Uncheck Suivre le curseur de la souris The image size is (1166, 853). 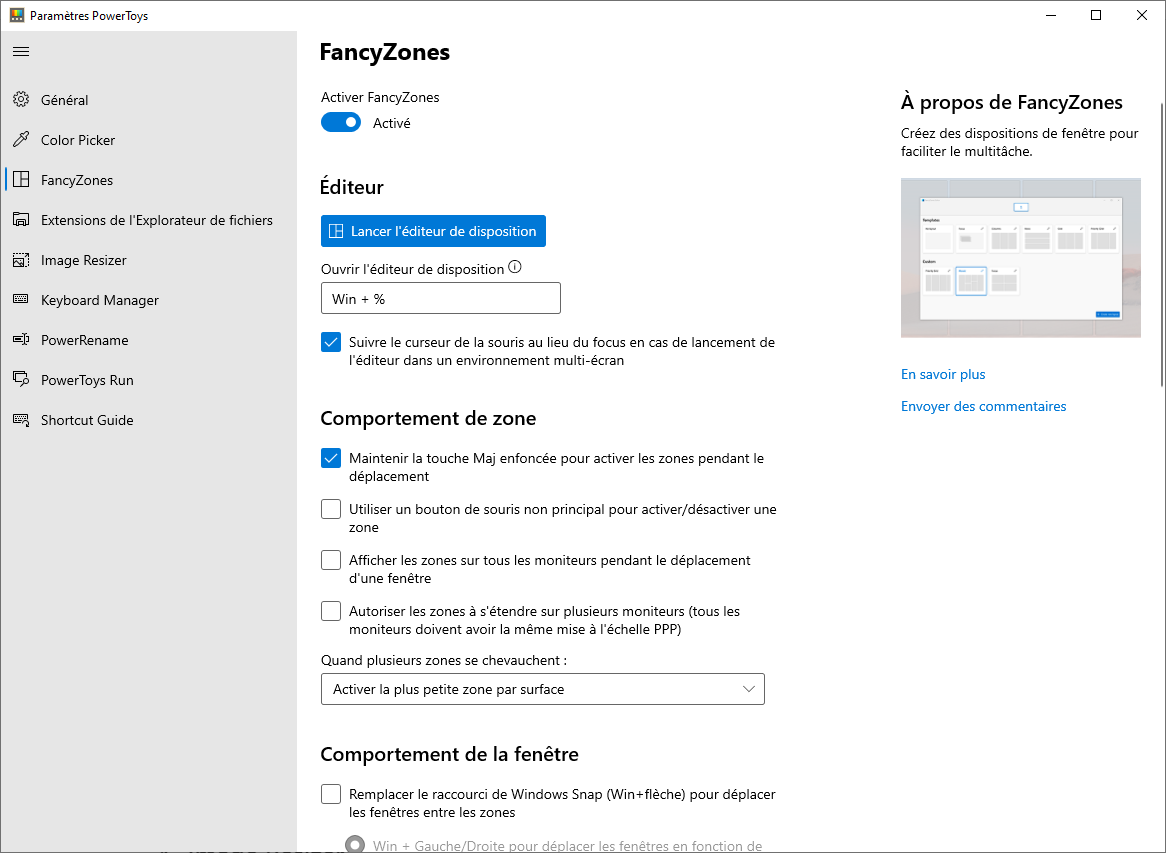tap(331, 342)
